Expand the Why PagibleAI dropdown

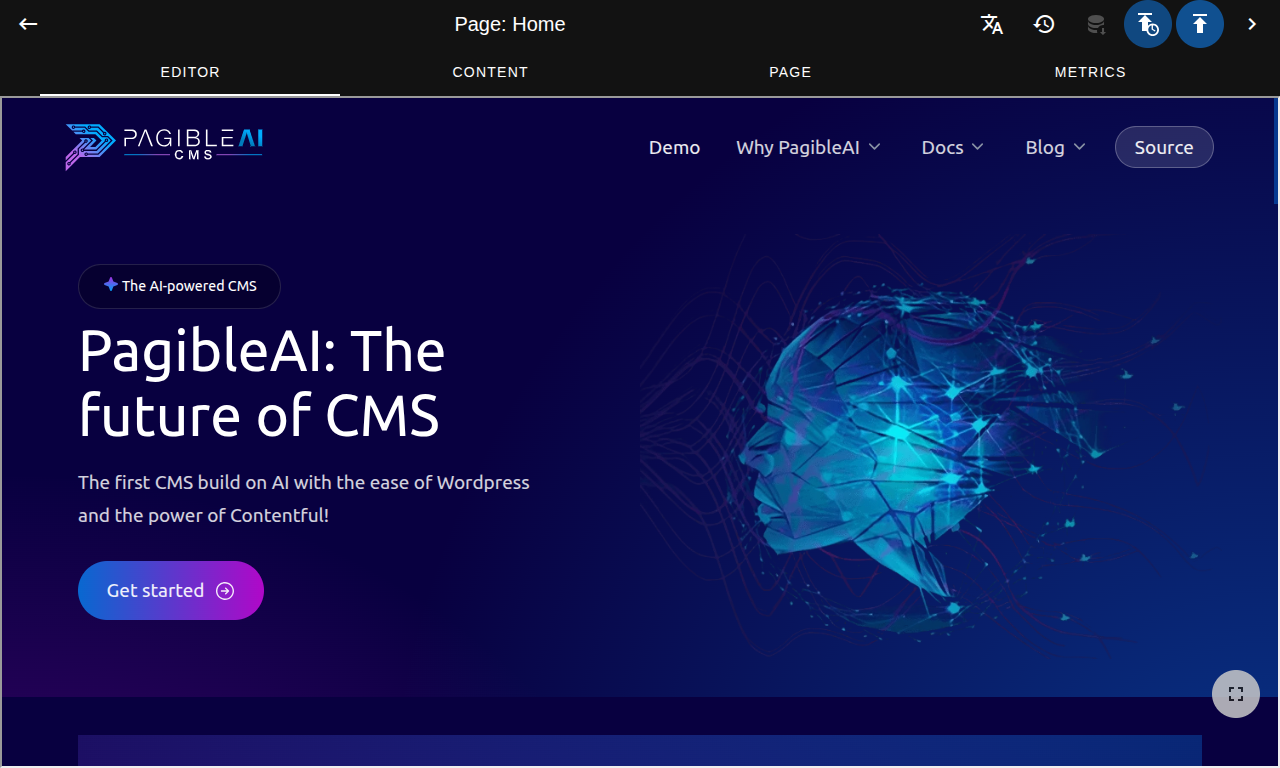click(x=808, y=147)
